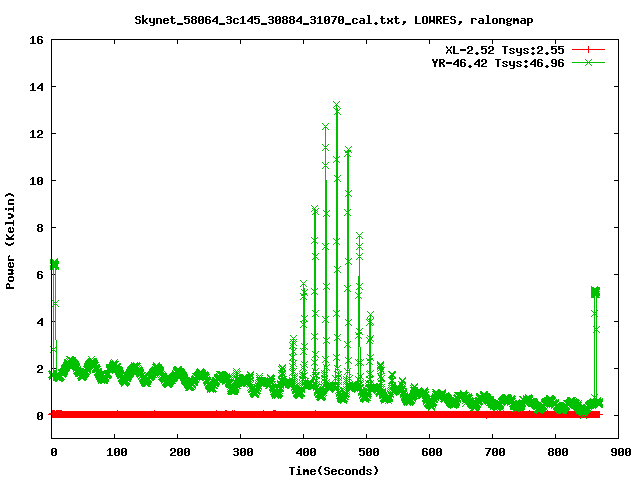Click y-axis tick label 16
Image resolution: width=640 pixels, height=480 pixels.
click(x=36, y=40)
